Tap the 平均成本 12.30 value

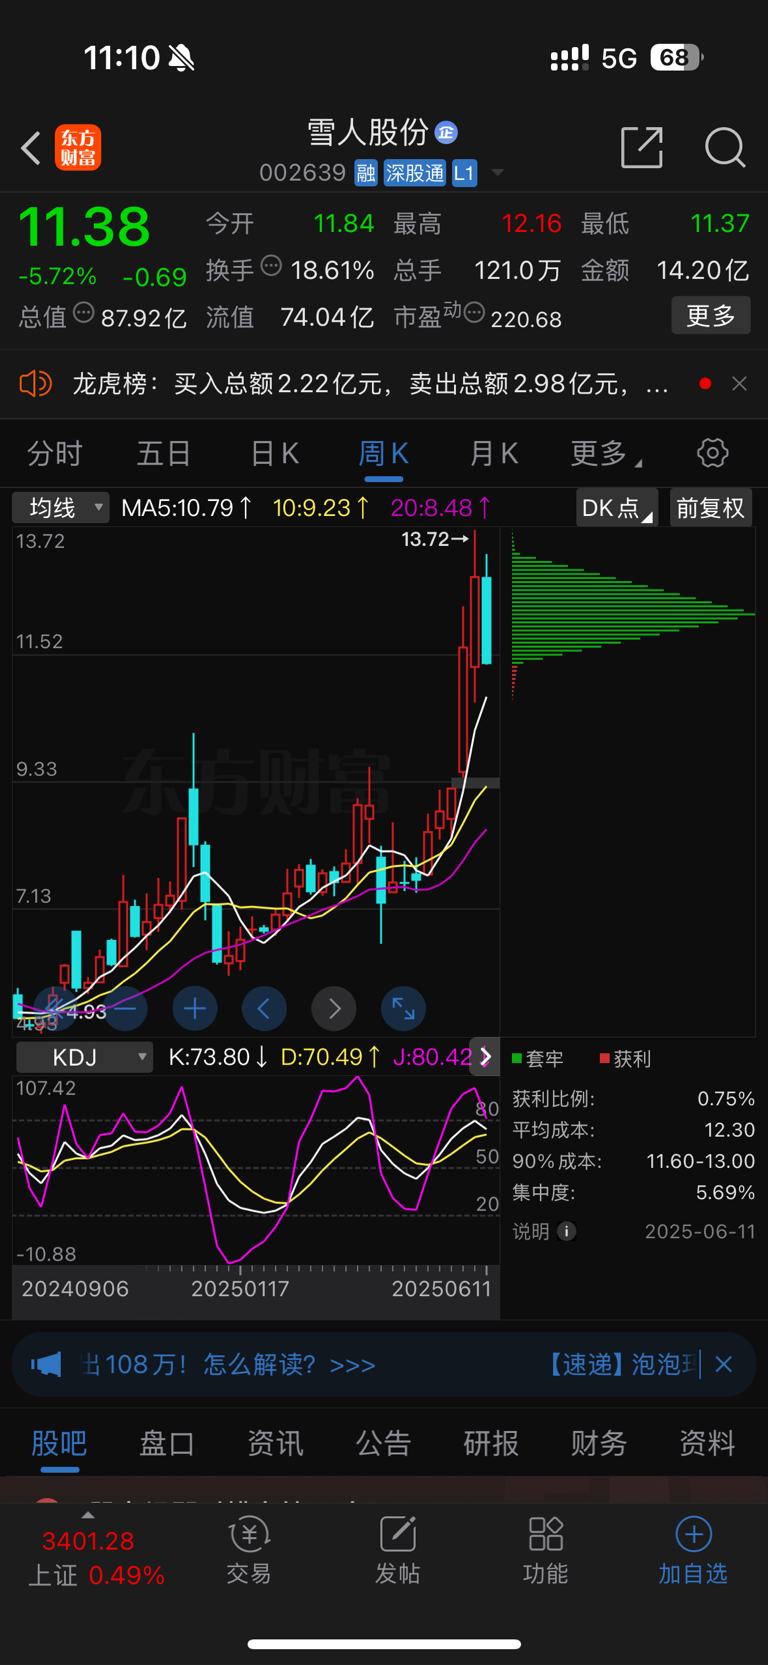pos(730,1130)
